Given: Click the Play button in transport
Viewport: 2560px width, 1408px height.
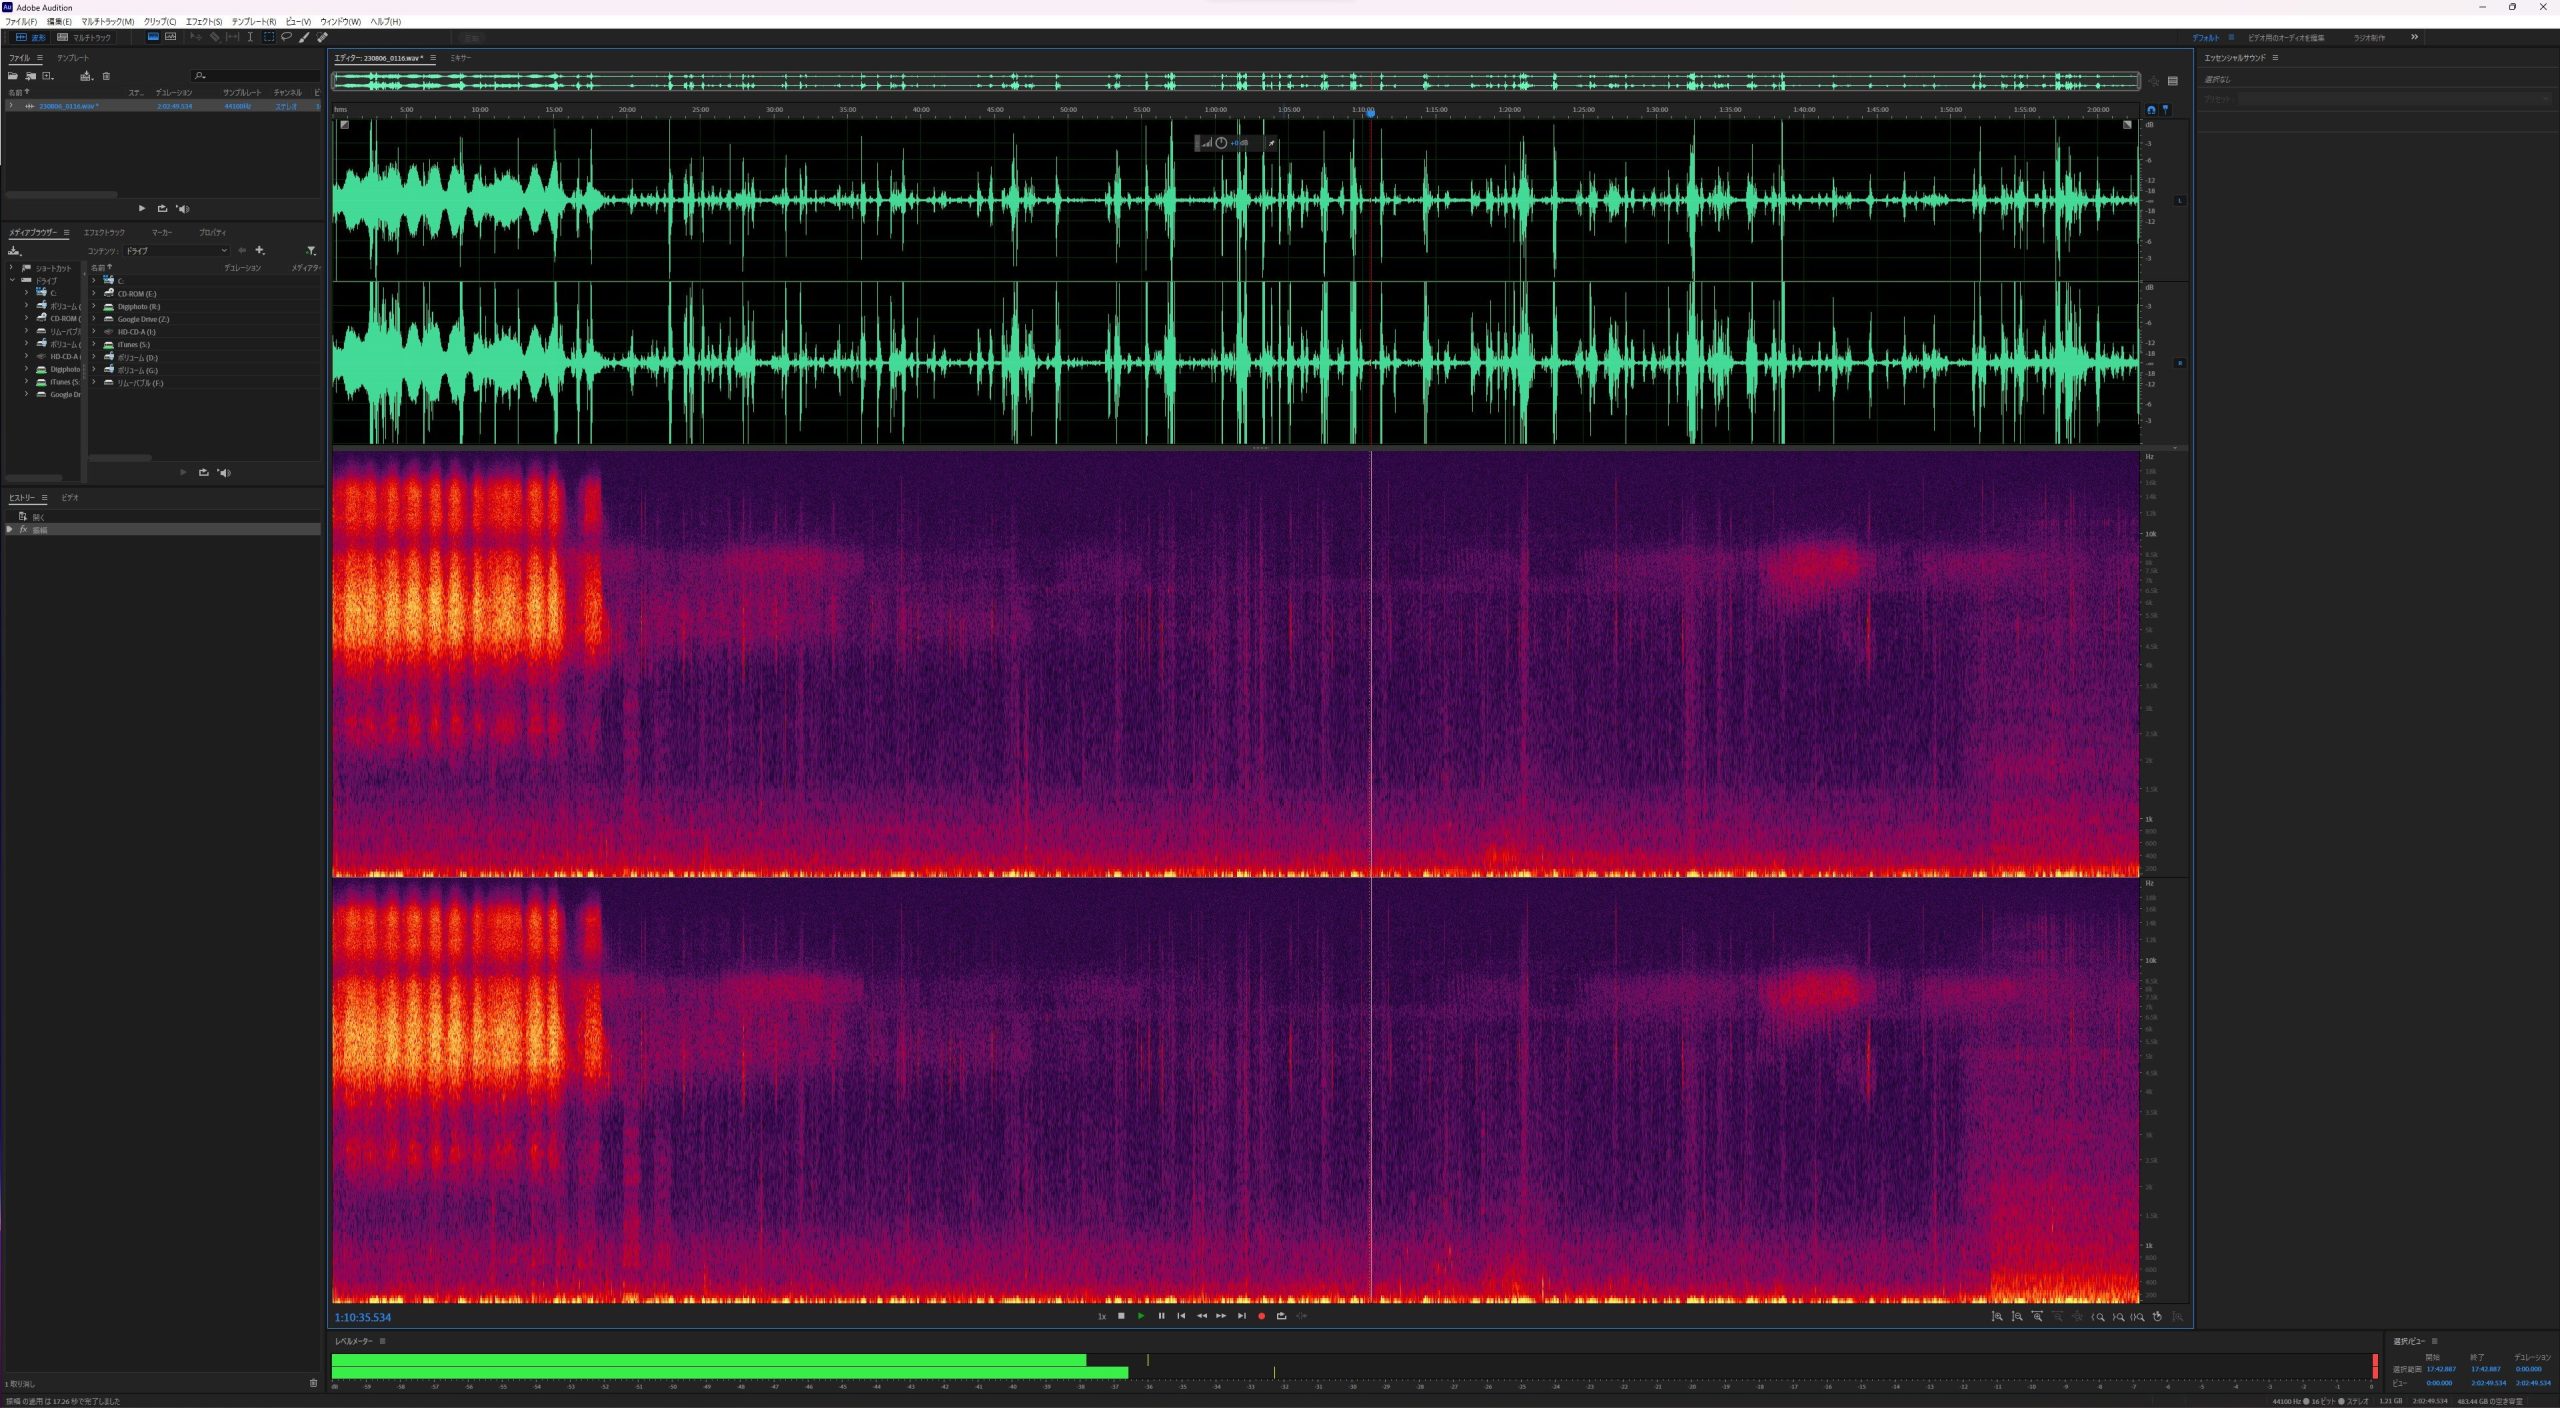Looking at the screenshot, I should pyautogui.click(x=1141, y=1316).
